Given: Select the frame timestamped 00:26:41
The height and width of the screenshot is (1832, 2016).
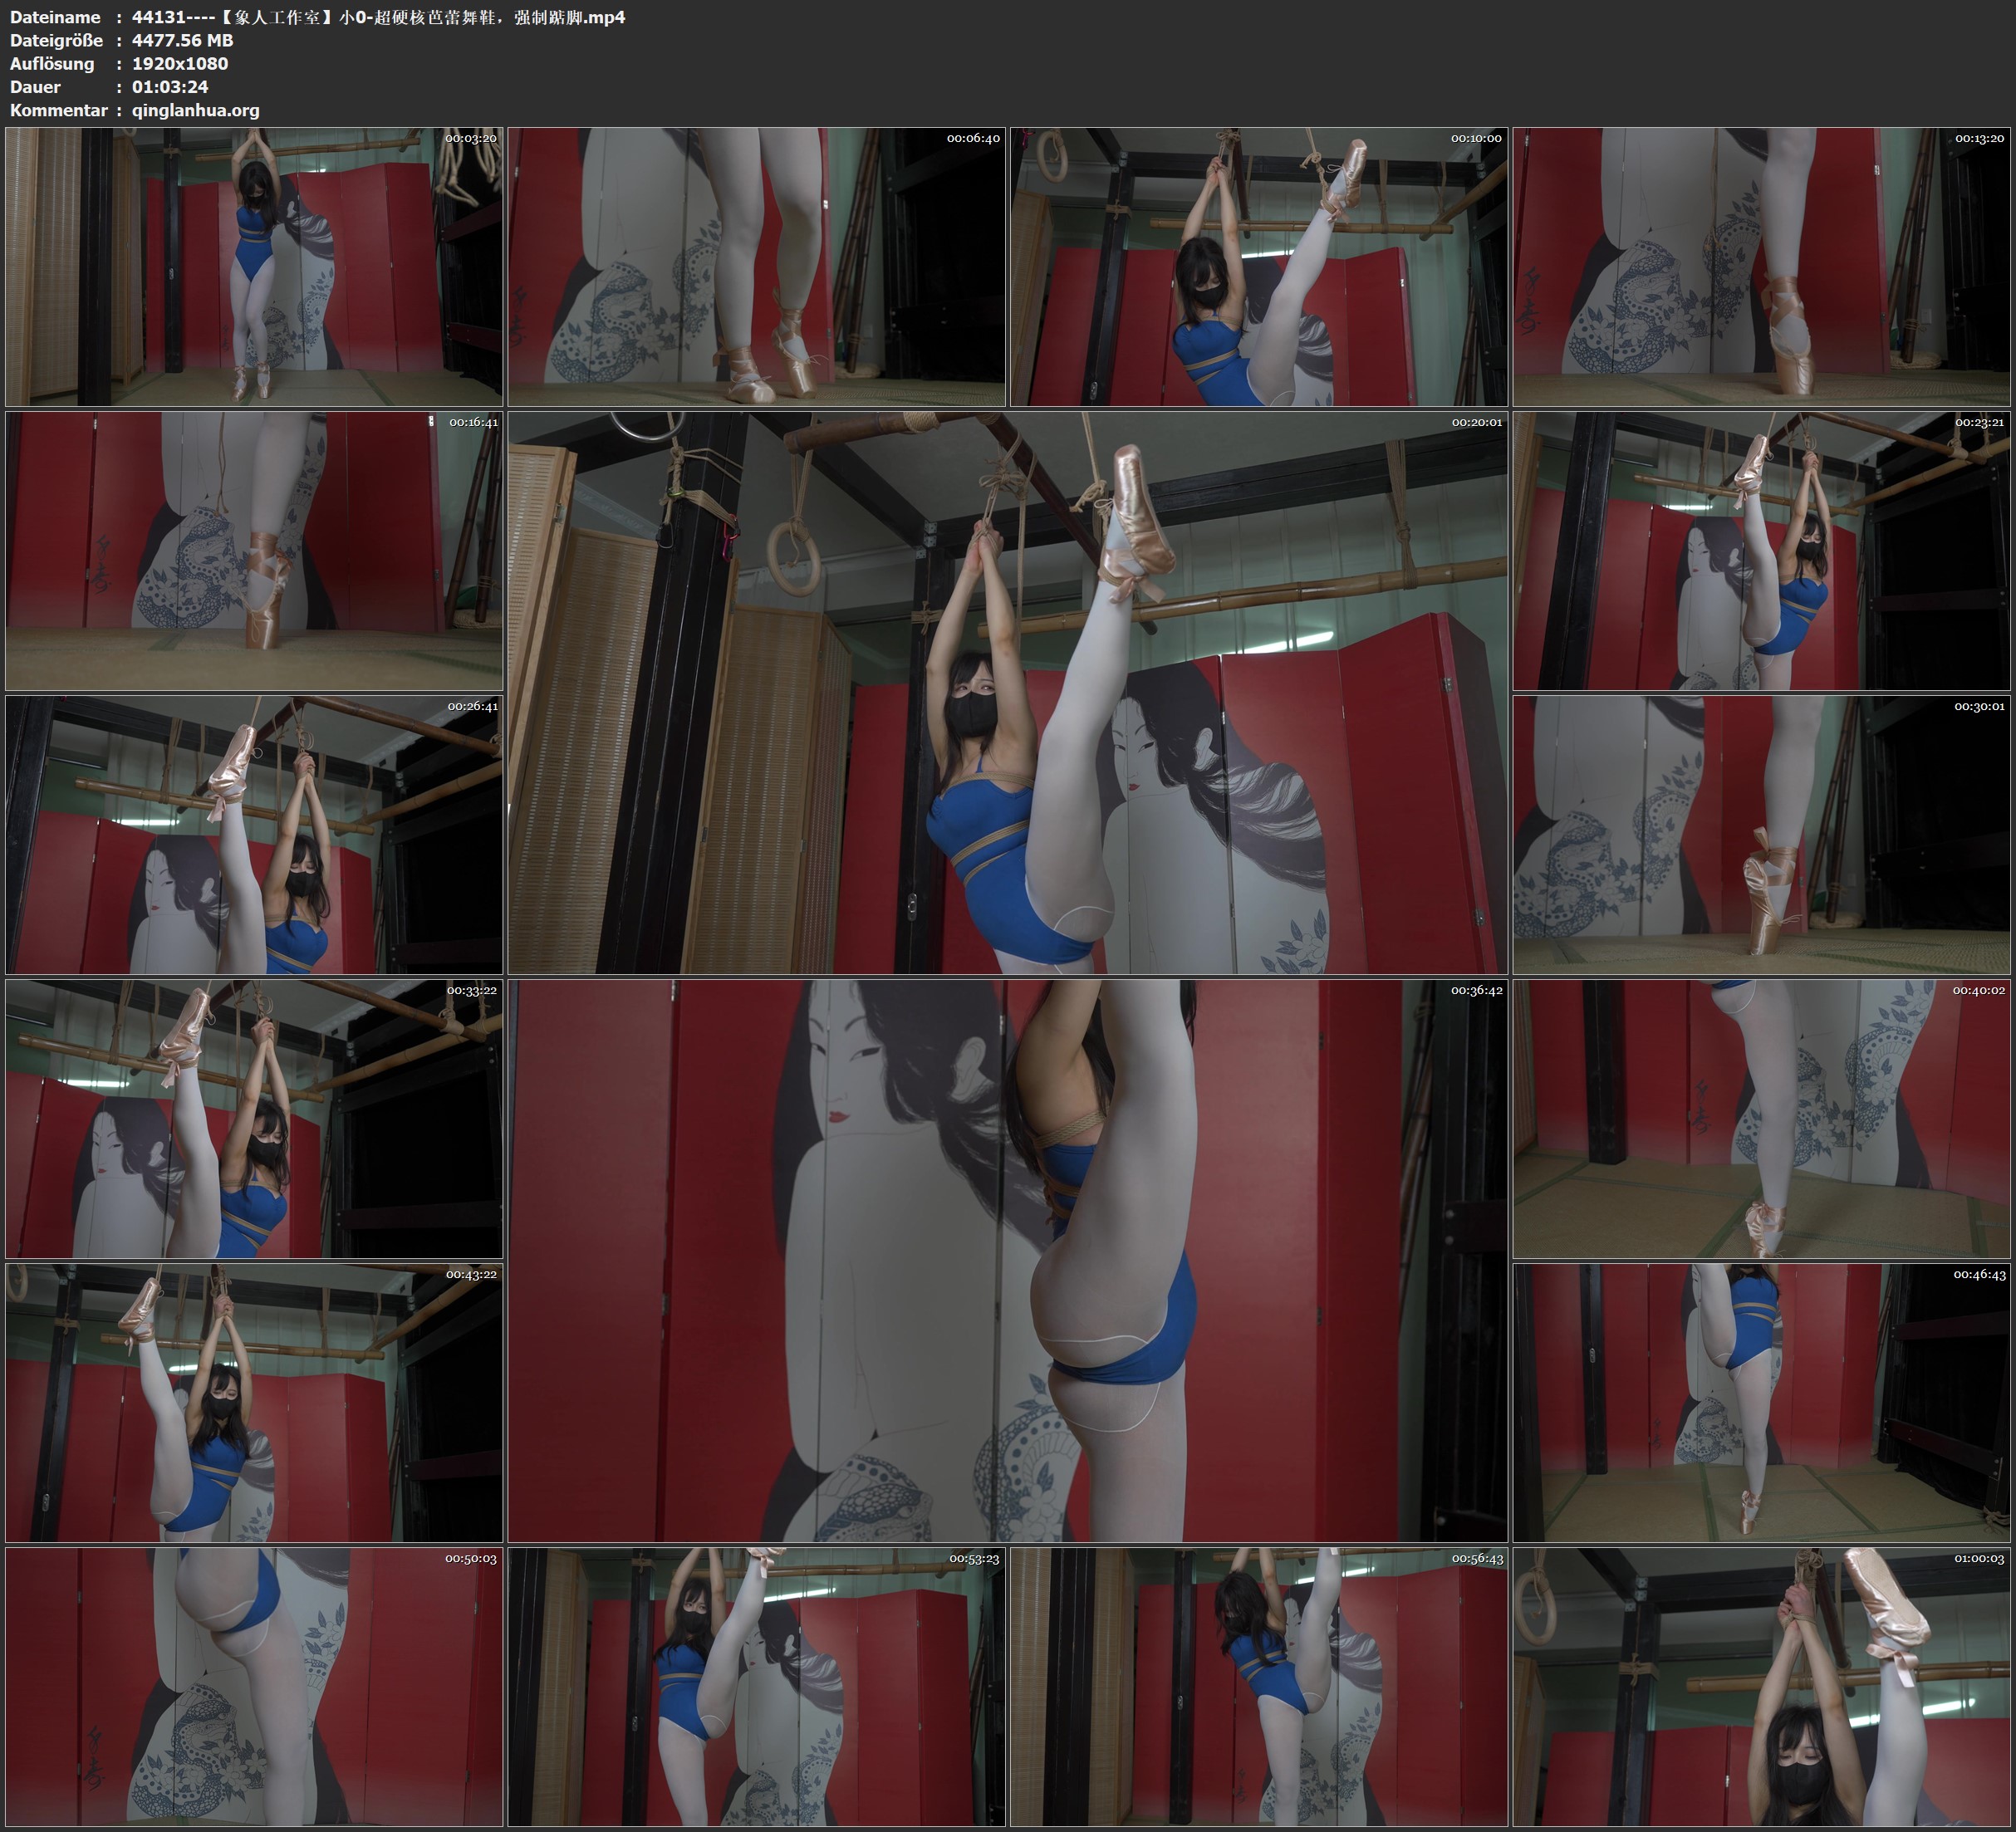Looking at the screenshot, I should pos(254,834).
